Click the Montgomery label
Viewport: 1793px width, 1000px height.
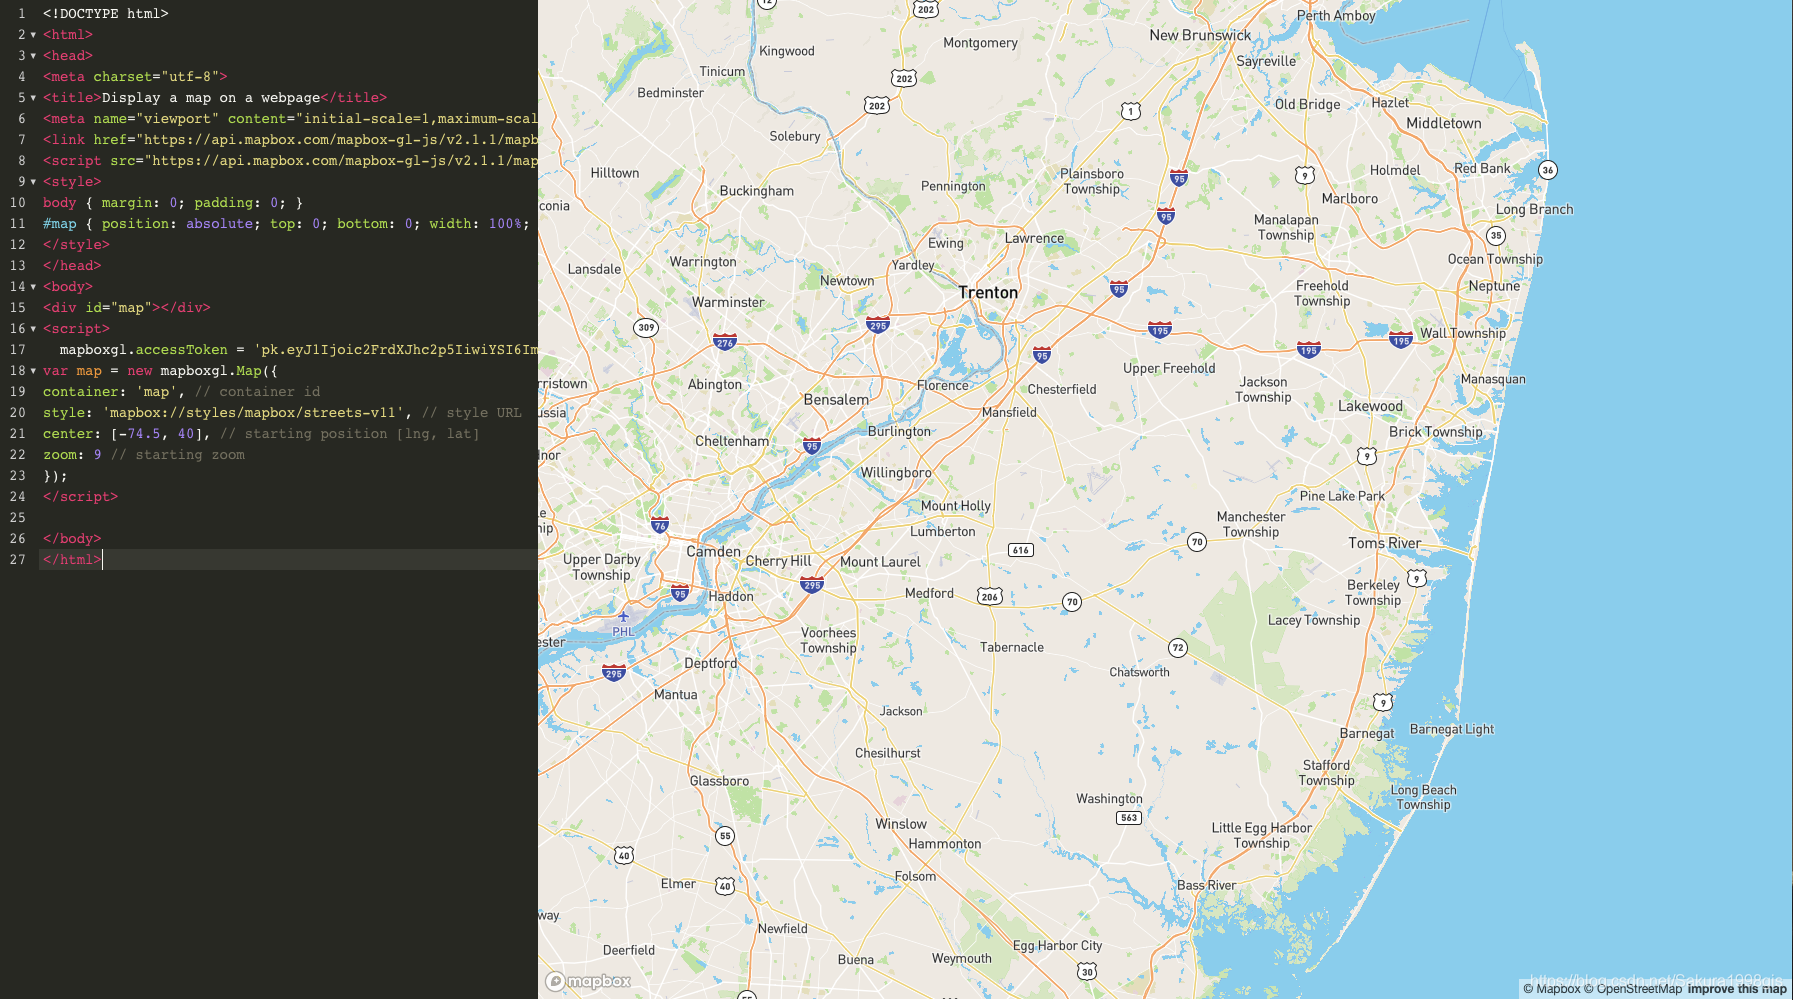click(x=981, y=43)
